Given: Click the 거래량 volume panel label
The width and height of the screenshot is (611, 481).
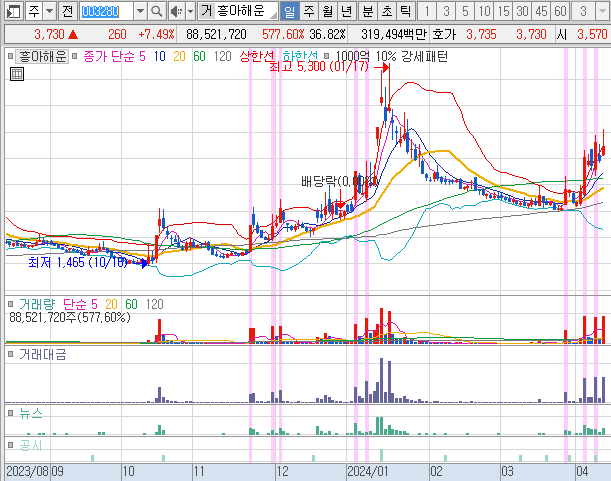Looking at the screenshot, I should (x=37, y=304).
